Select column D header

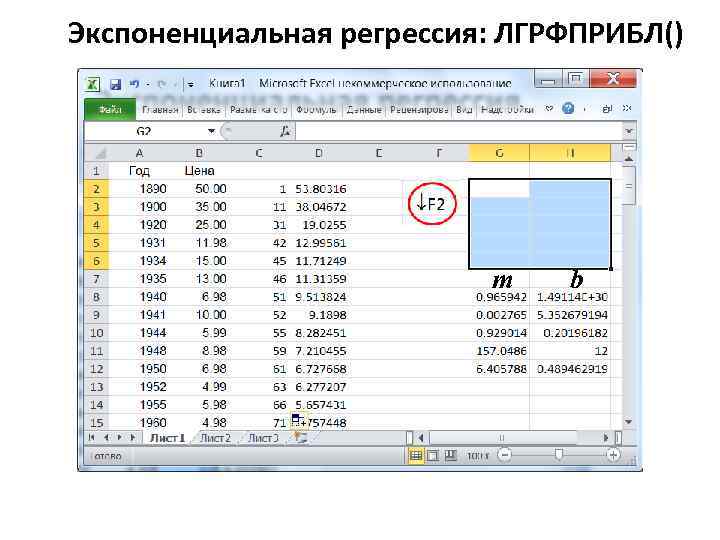point(319,153)
